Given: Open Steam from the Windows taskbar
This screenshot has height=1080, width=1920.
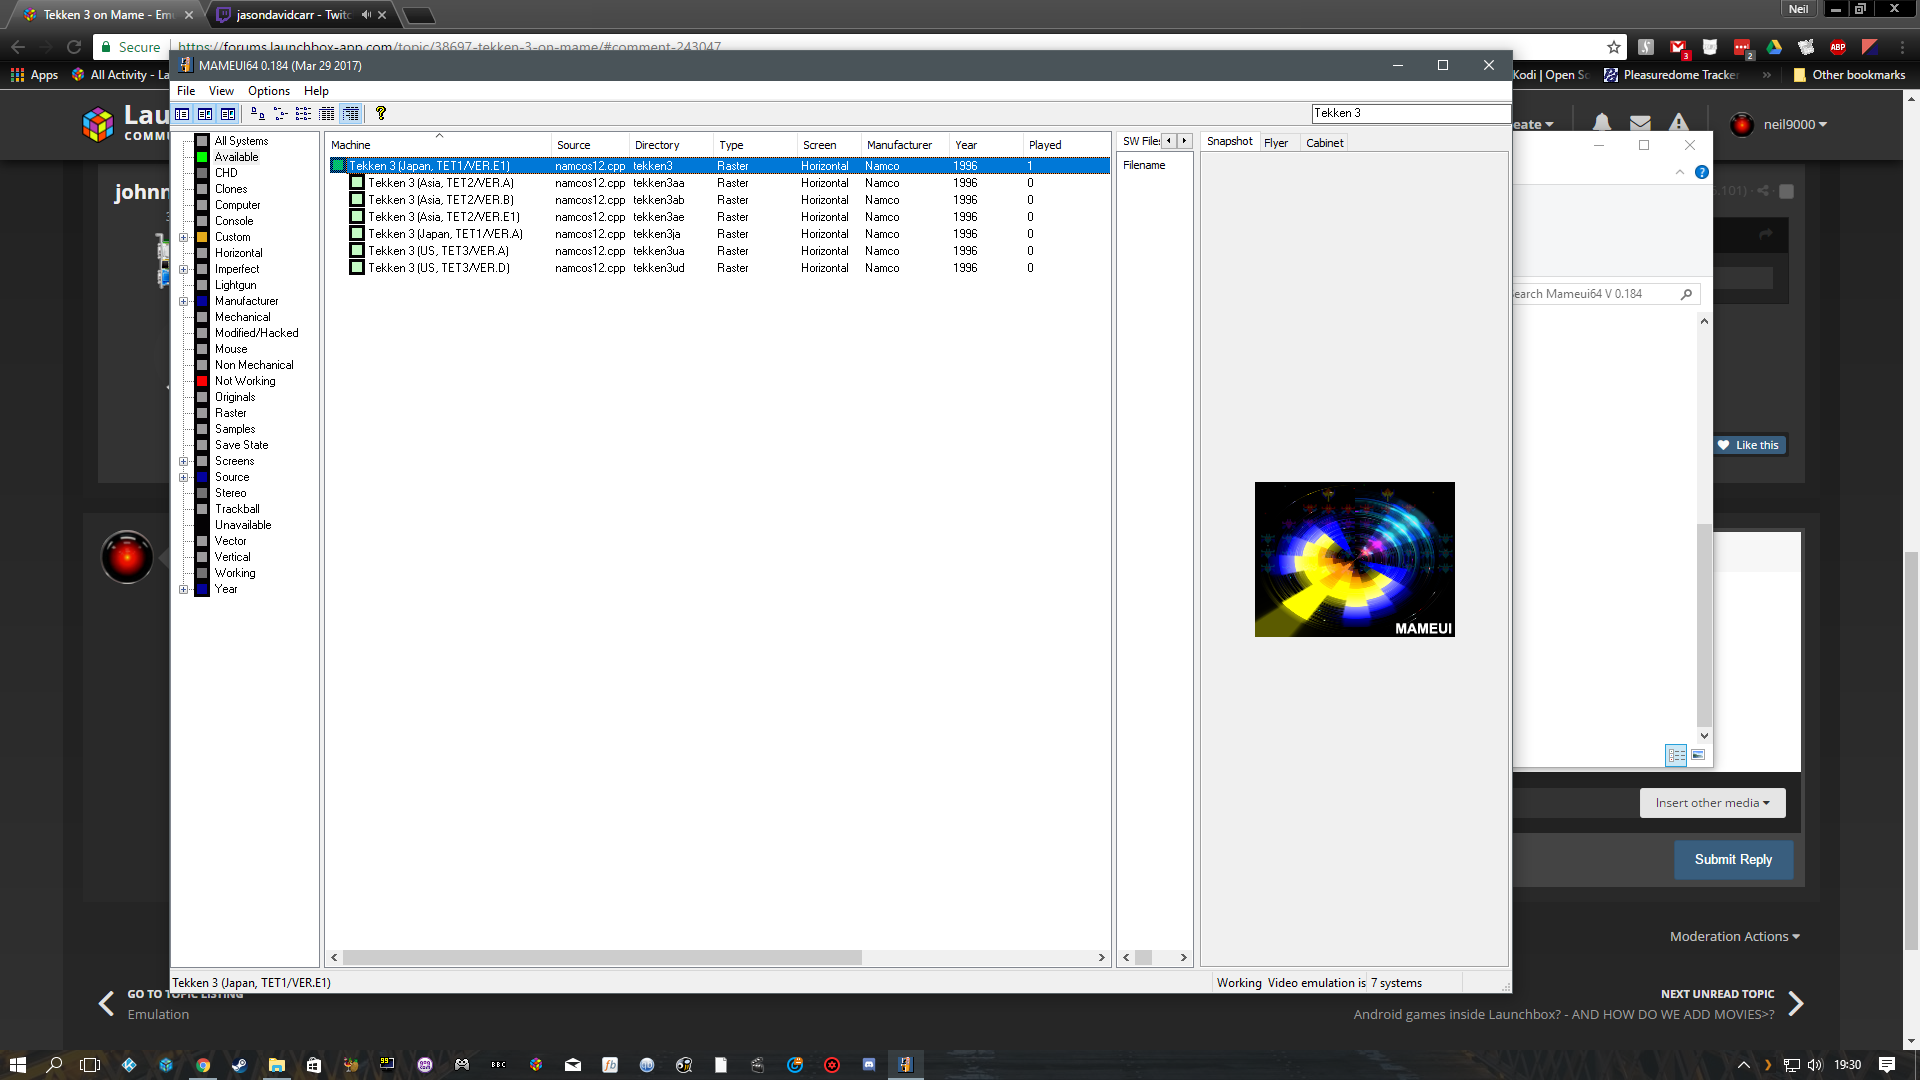Looking at the screenshot, I should [x=240, y=1065].
